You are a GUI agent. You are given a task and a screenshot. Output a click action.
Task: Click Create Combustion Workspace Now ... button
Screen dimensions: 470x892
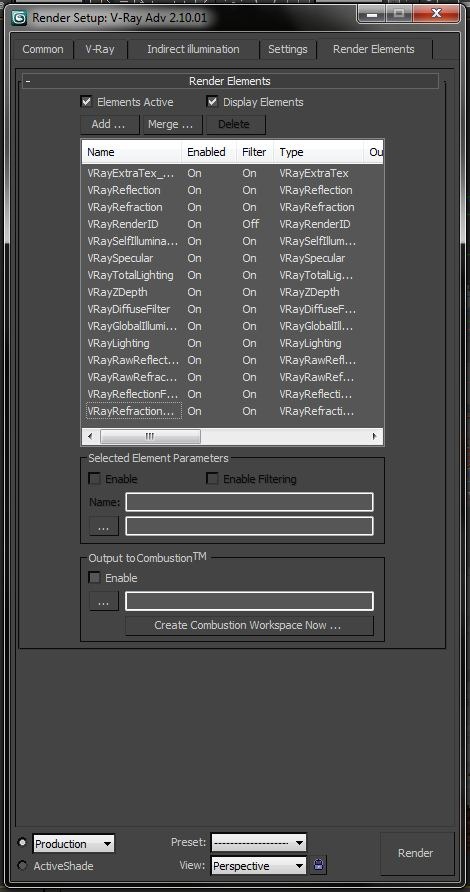pyautogui.click(x=249, y=625)
